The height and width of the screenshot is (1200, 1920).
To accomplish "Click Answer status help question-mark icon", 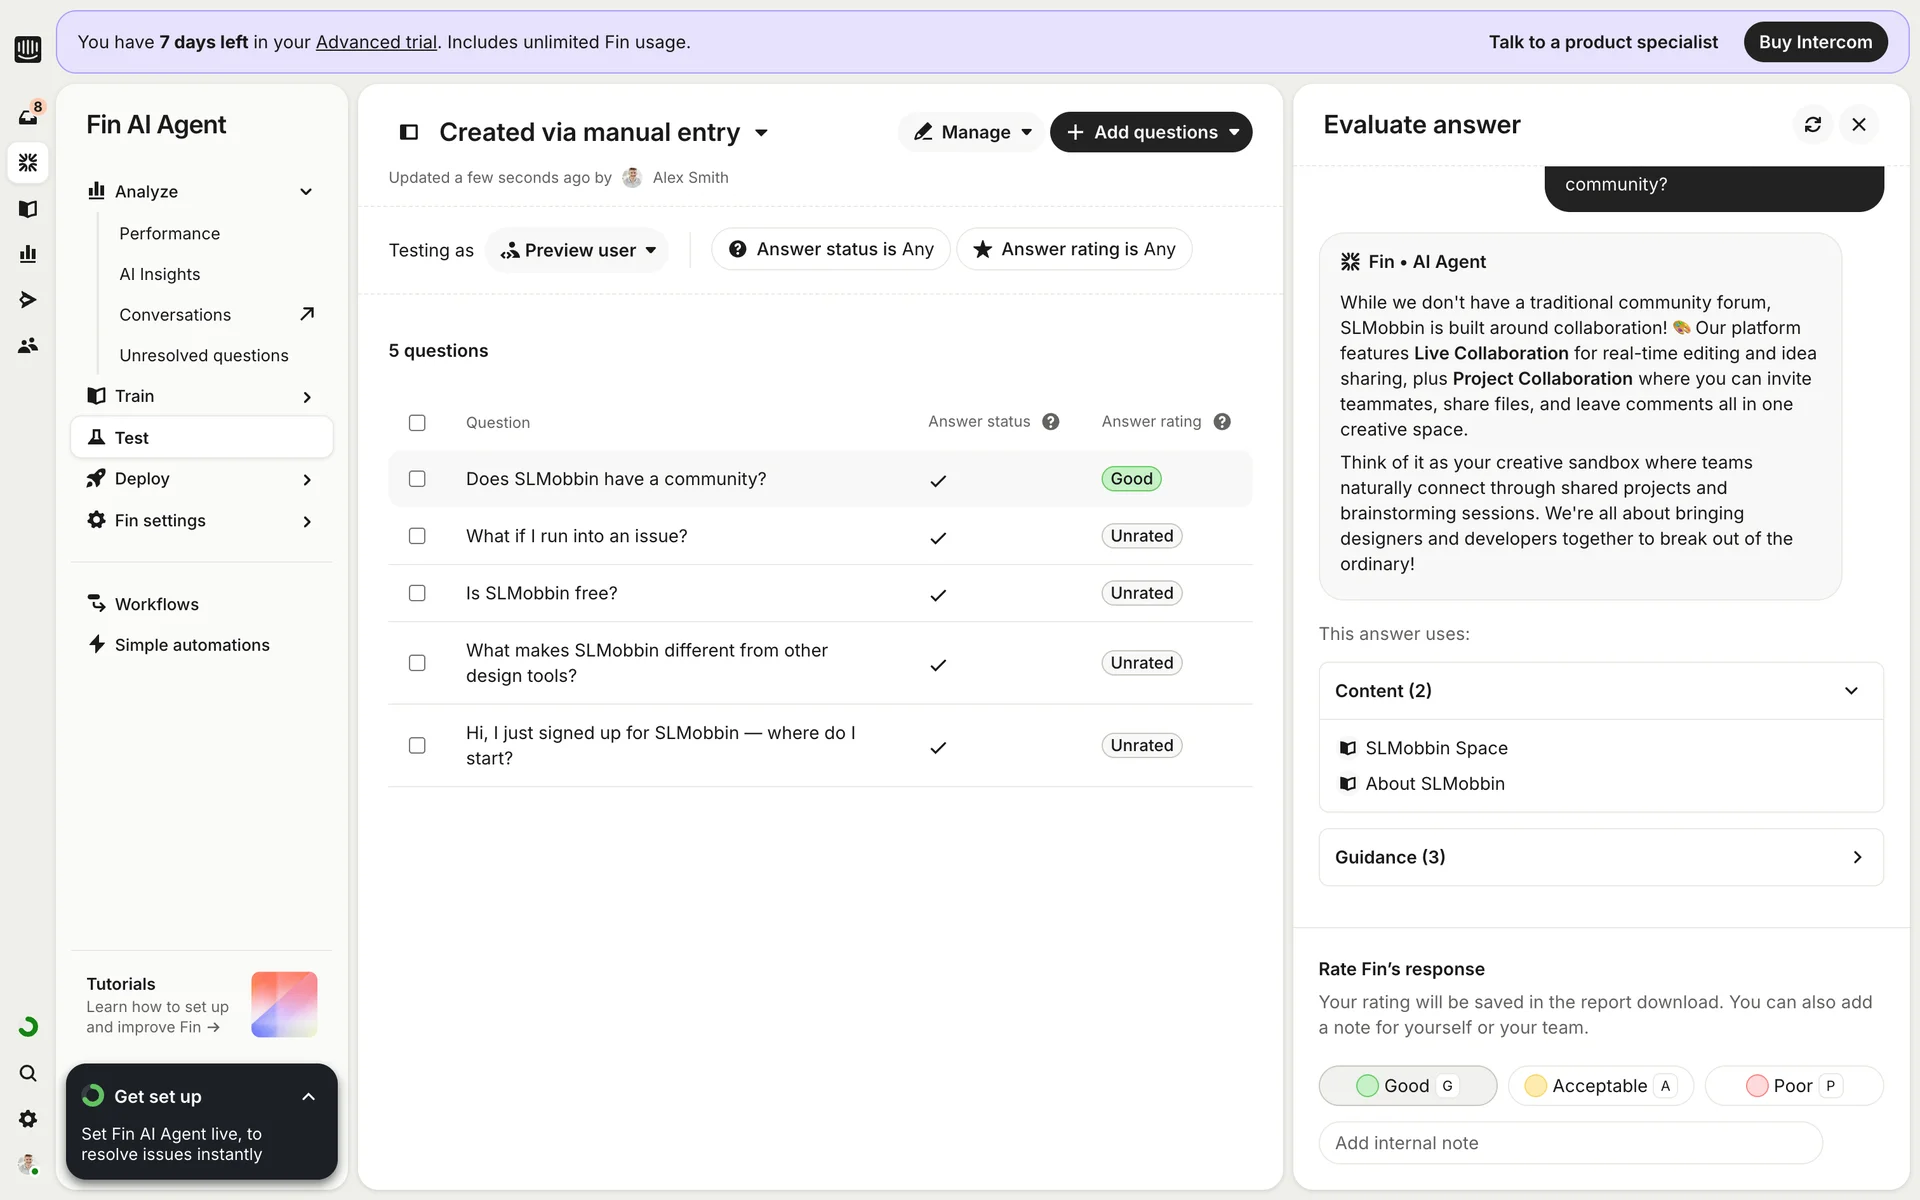I will (x=1050, y=422).
